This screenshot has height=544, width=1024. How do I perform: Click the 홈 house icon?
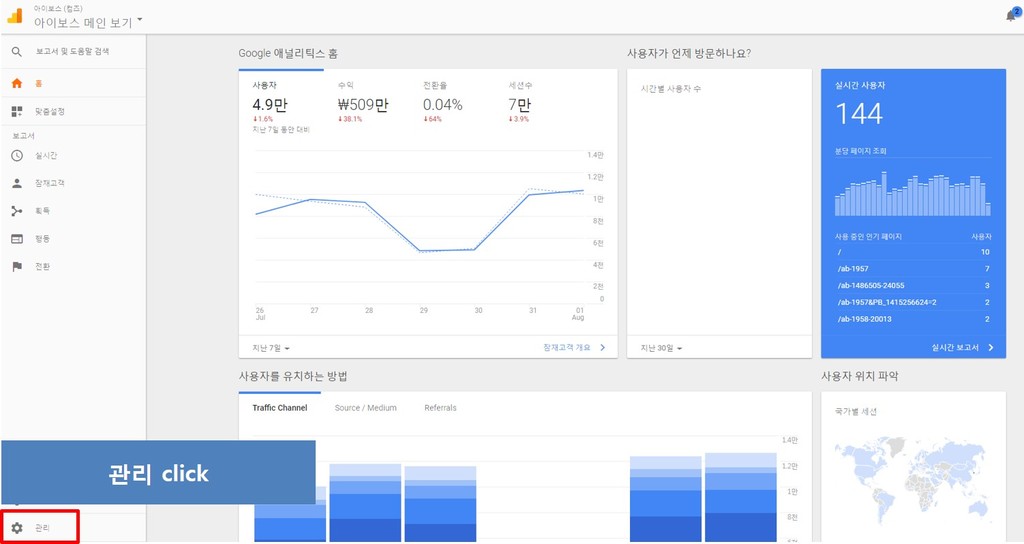17,84
